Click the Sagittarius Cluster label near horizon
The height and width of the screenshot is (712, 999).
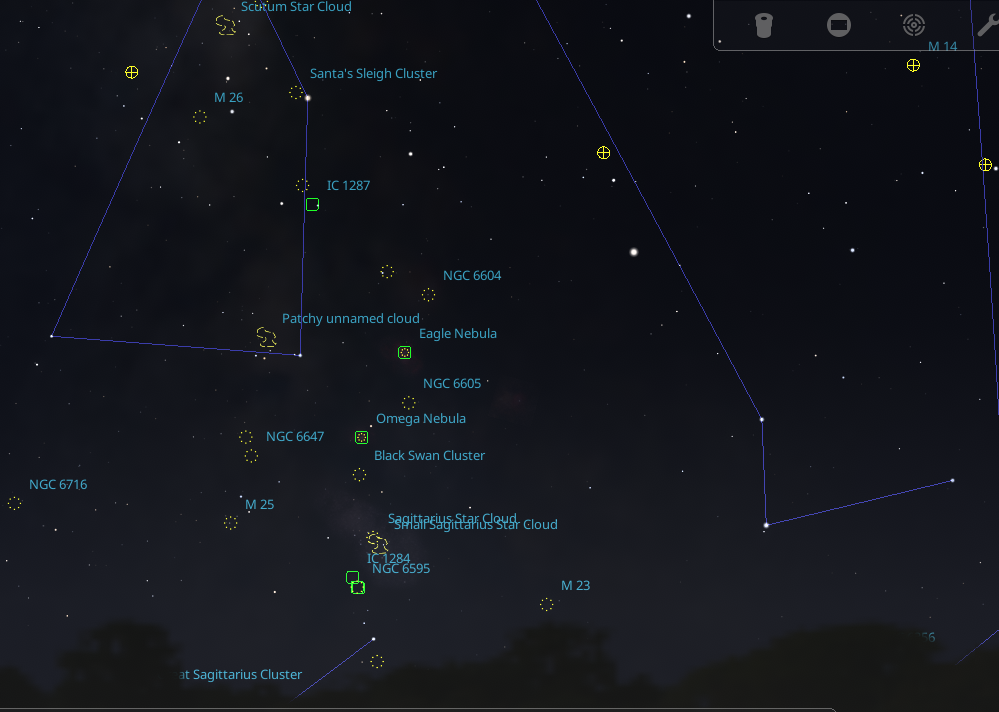pos(240,674)
